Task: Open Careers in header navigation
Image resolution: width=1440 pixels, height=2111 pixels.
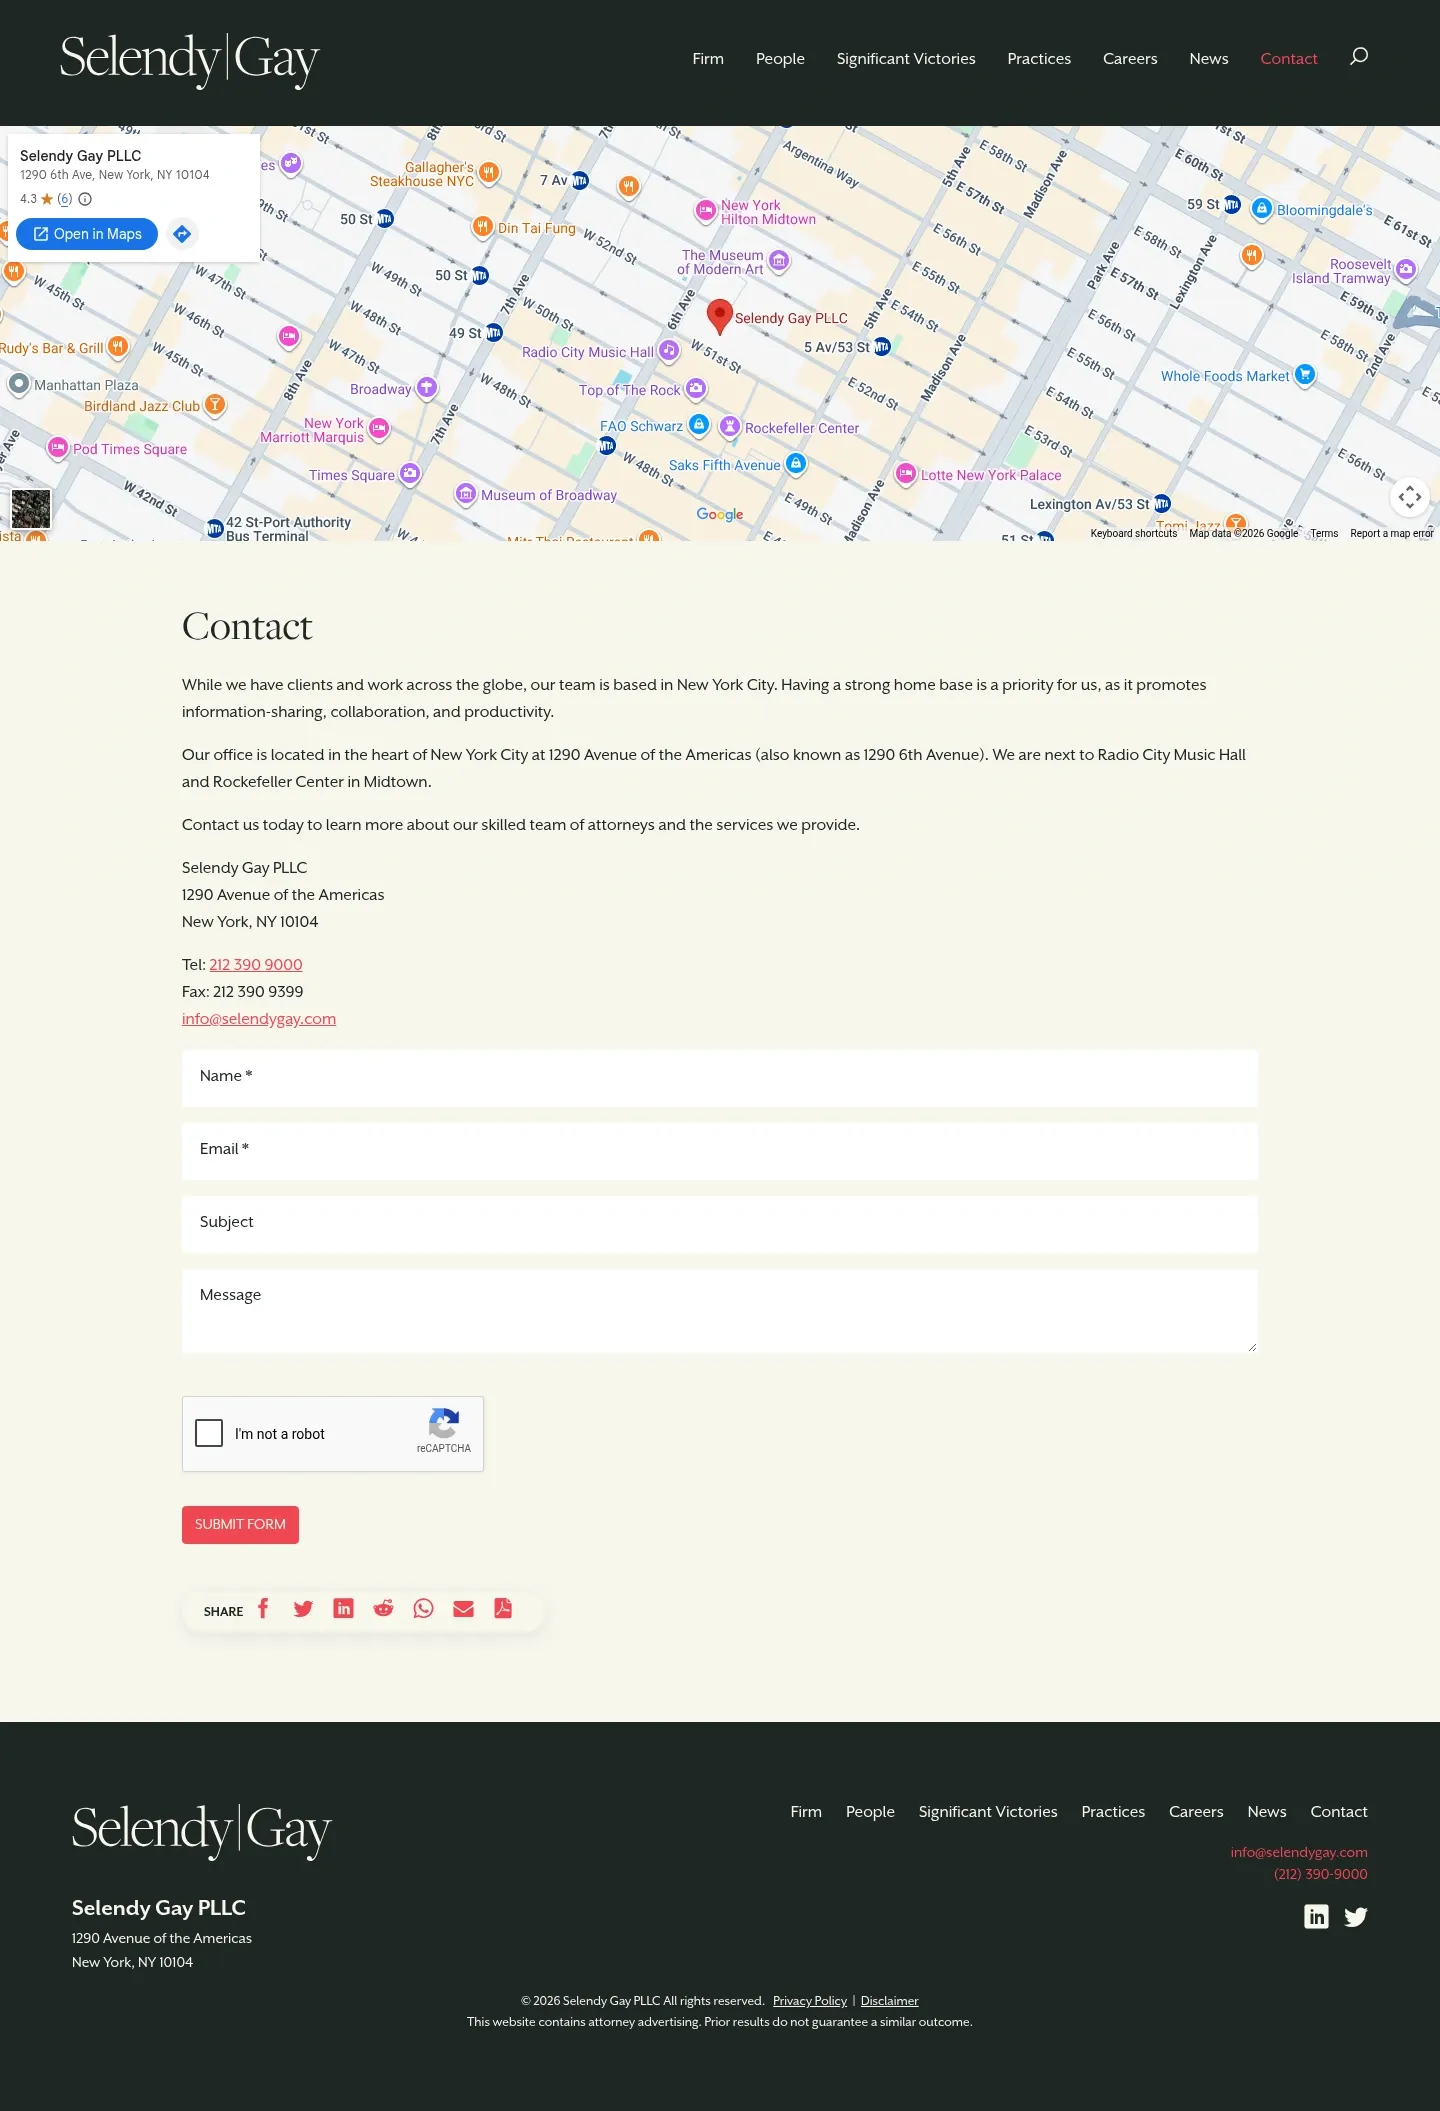Action: tap(1130, 59)
